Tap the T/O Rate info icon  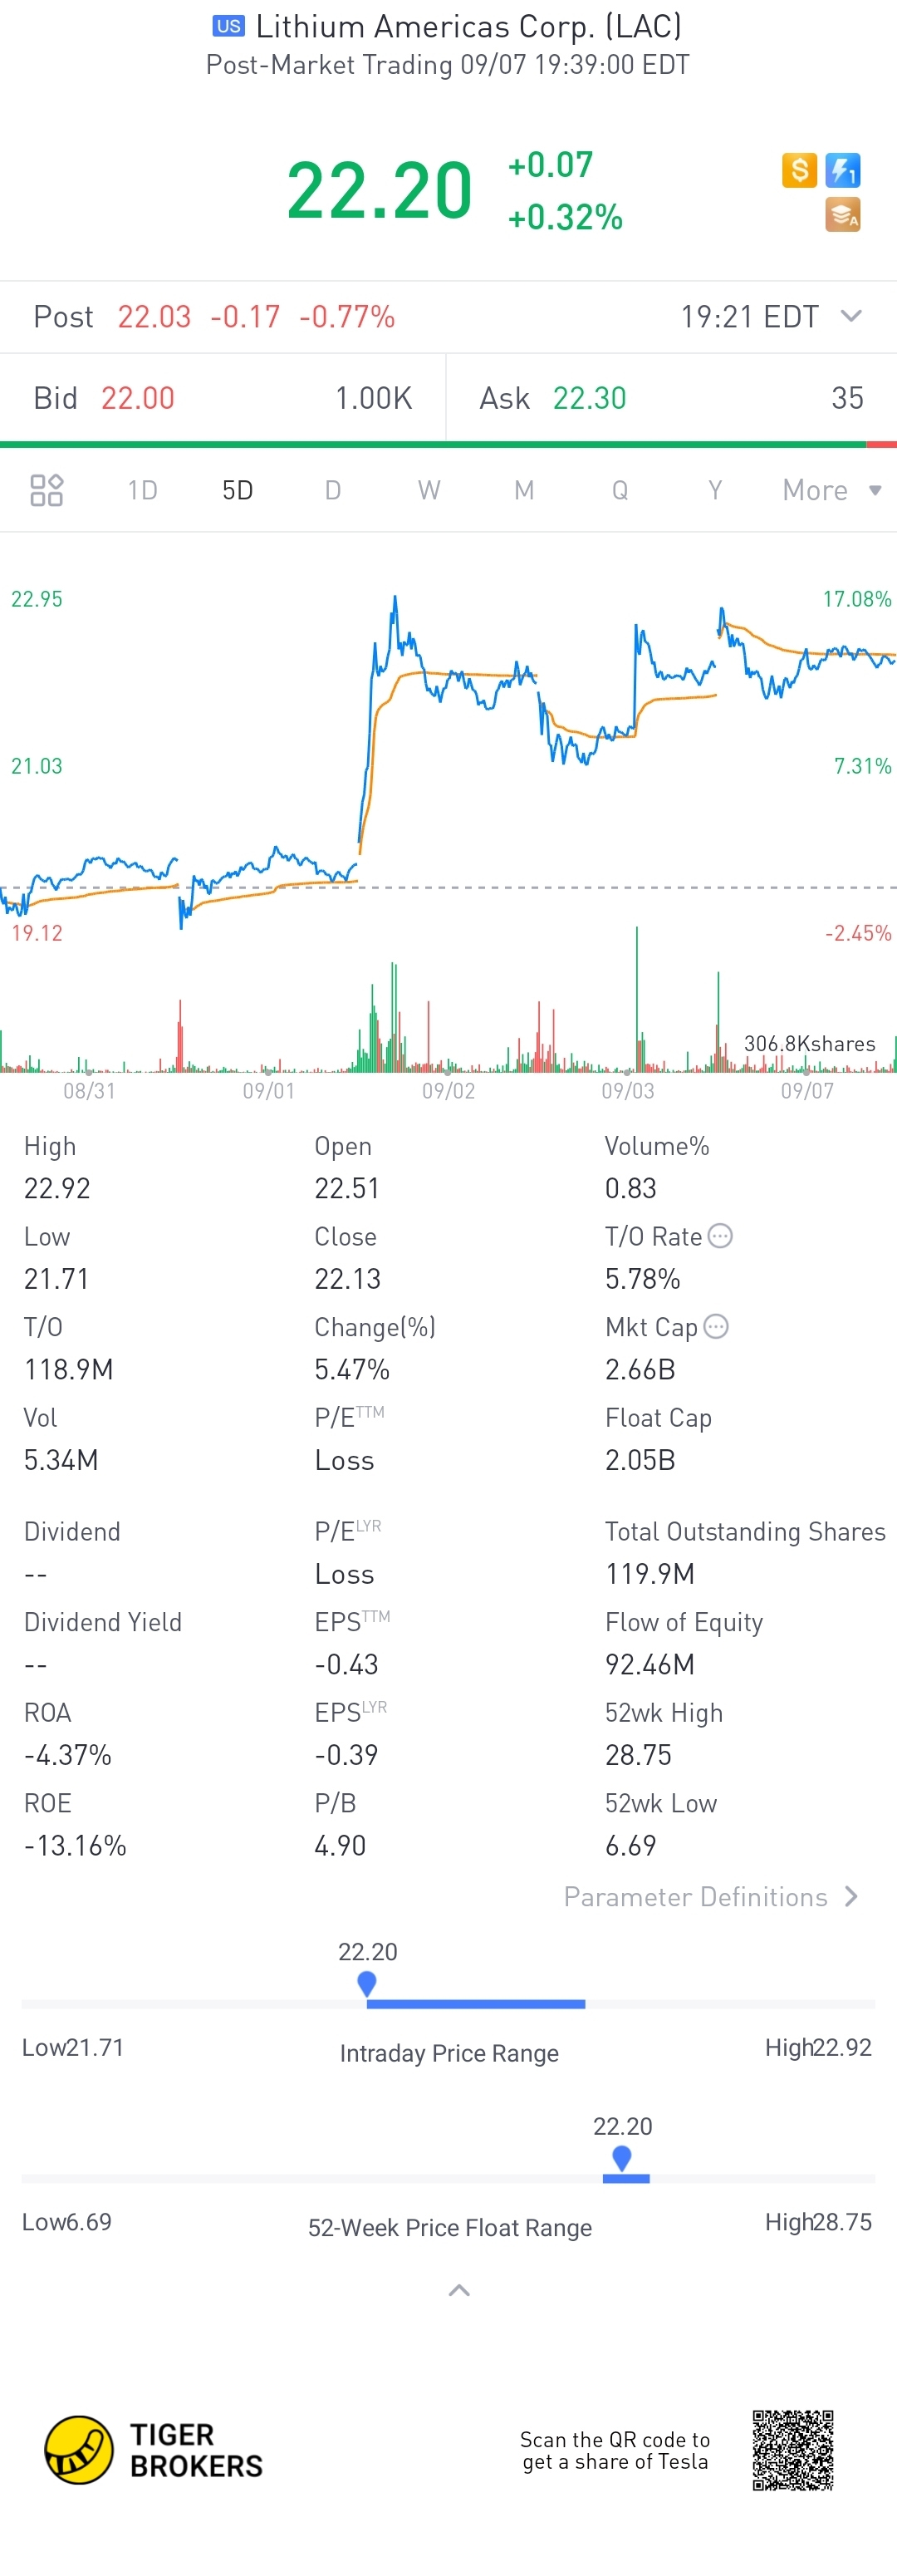pos(720,1236)
